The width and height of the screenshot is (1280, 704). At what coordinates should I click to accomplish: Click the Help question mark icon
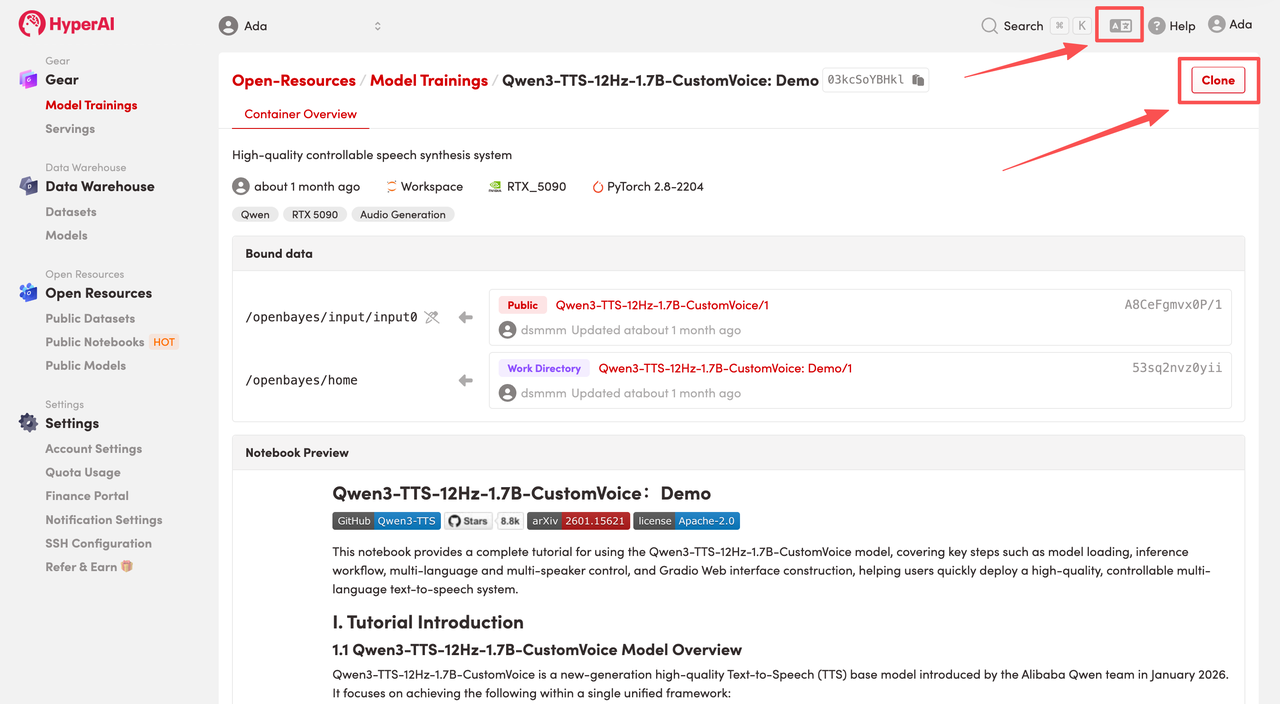click(x=1157, y=26)
